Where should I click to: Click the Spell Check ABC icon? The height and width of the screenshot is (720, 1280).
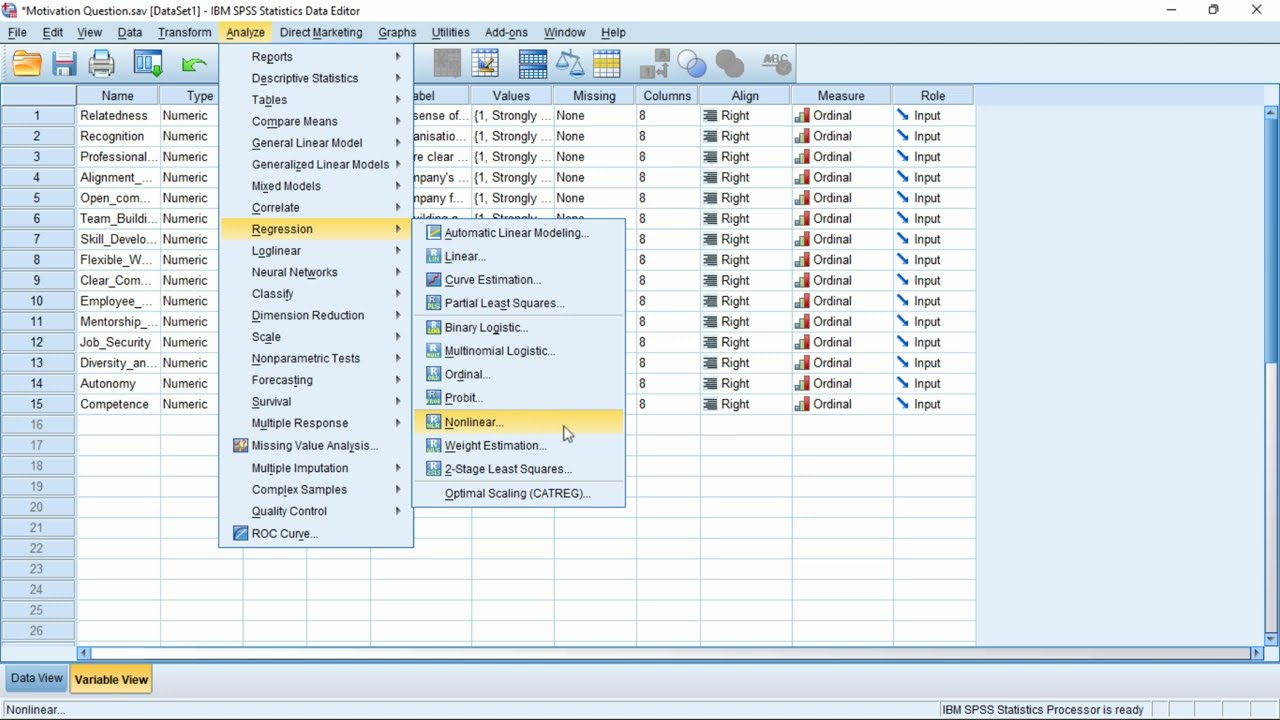776,64
